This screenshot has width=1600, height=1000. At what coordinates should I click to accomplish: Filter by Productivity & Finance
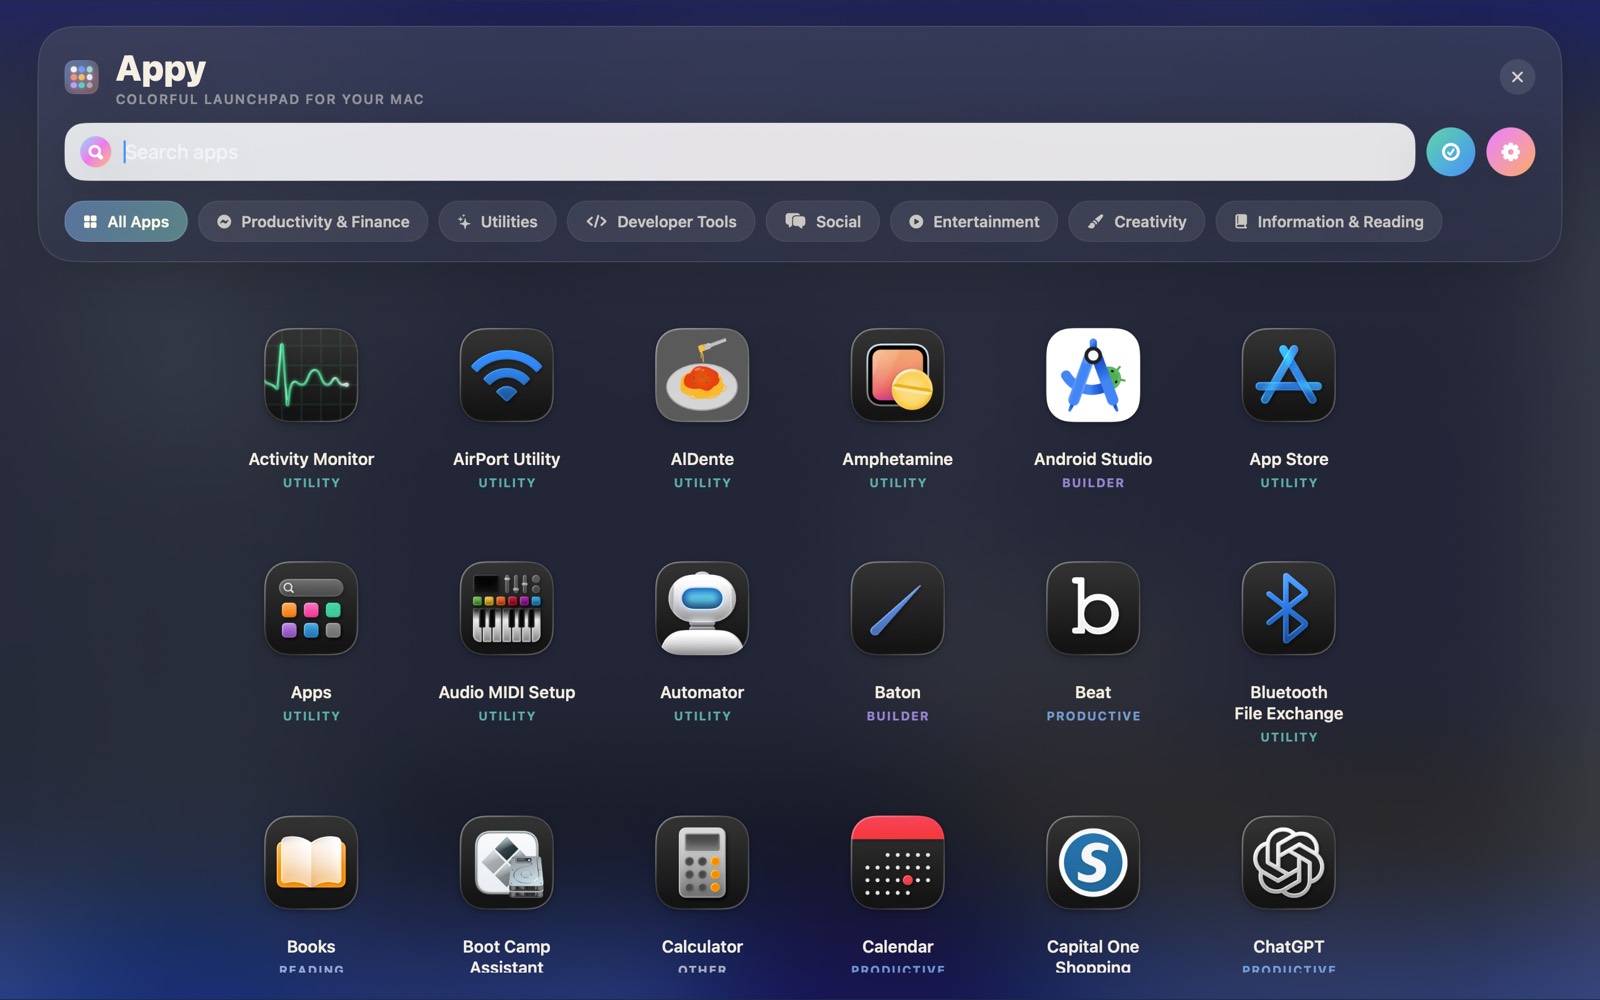[x=313, y=222]
